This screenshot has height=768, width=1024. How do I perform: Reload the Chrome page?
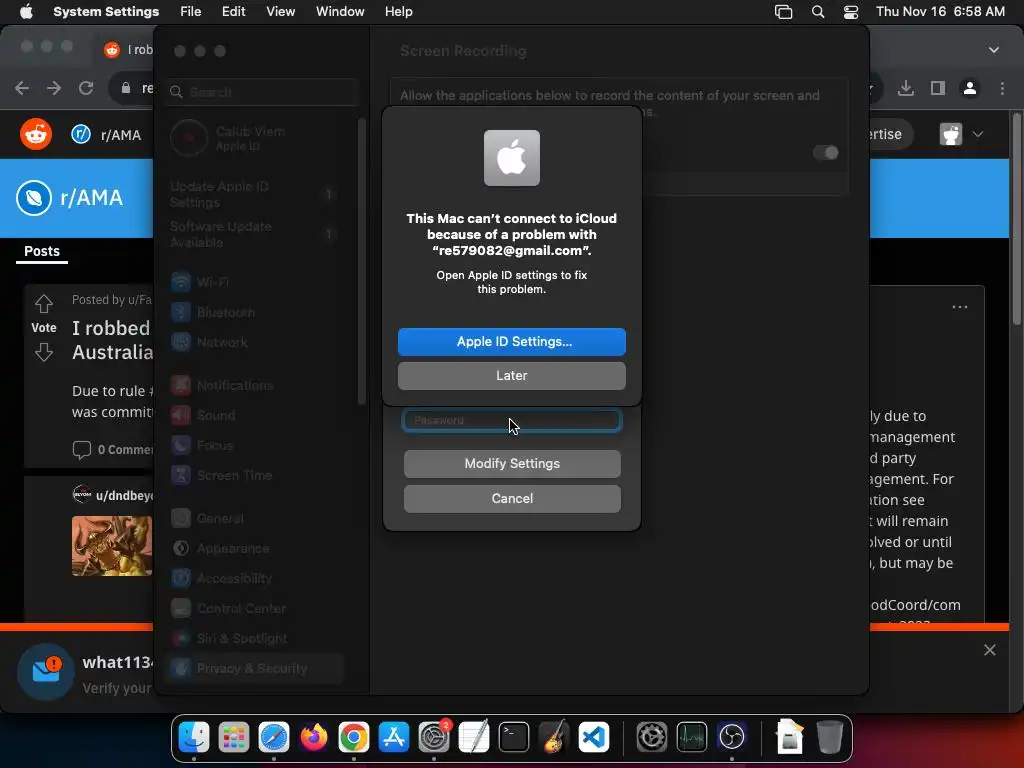86,88
